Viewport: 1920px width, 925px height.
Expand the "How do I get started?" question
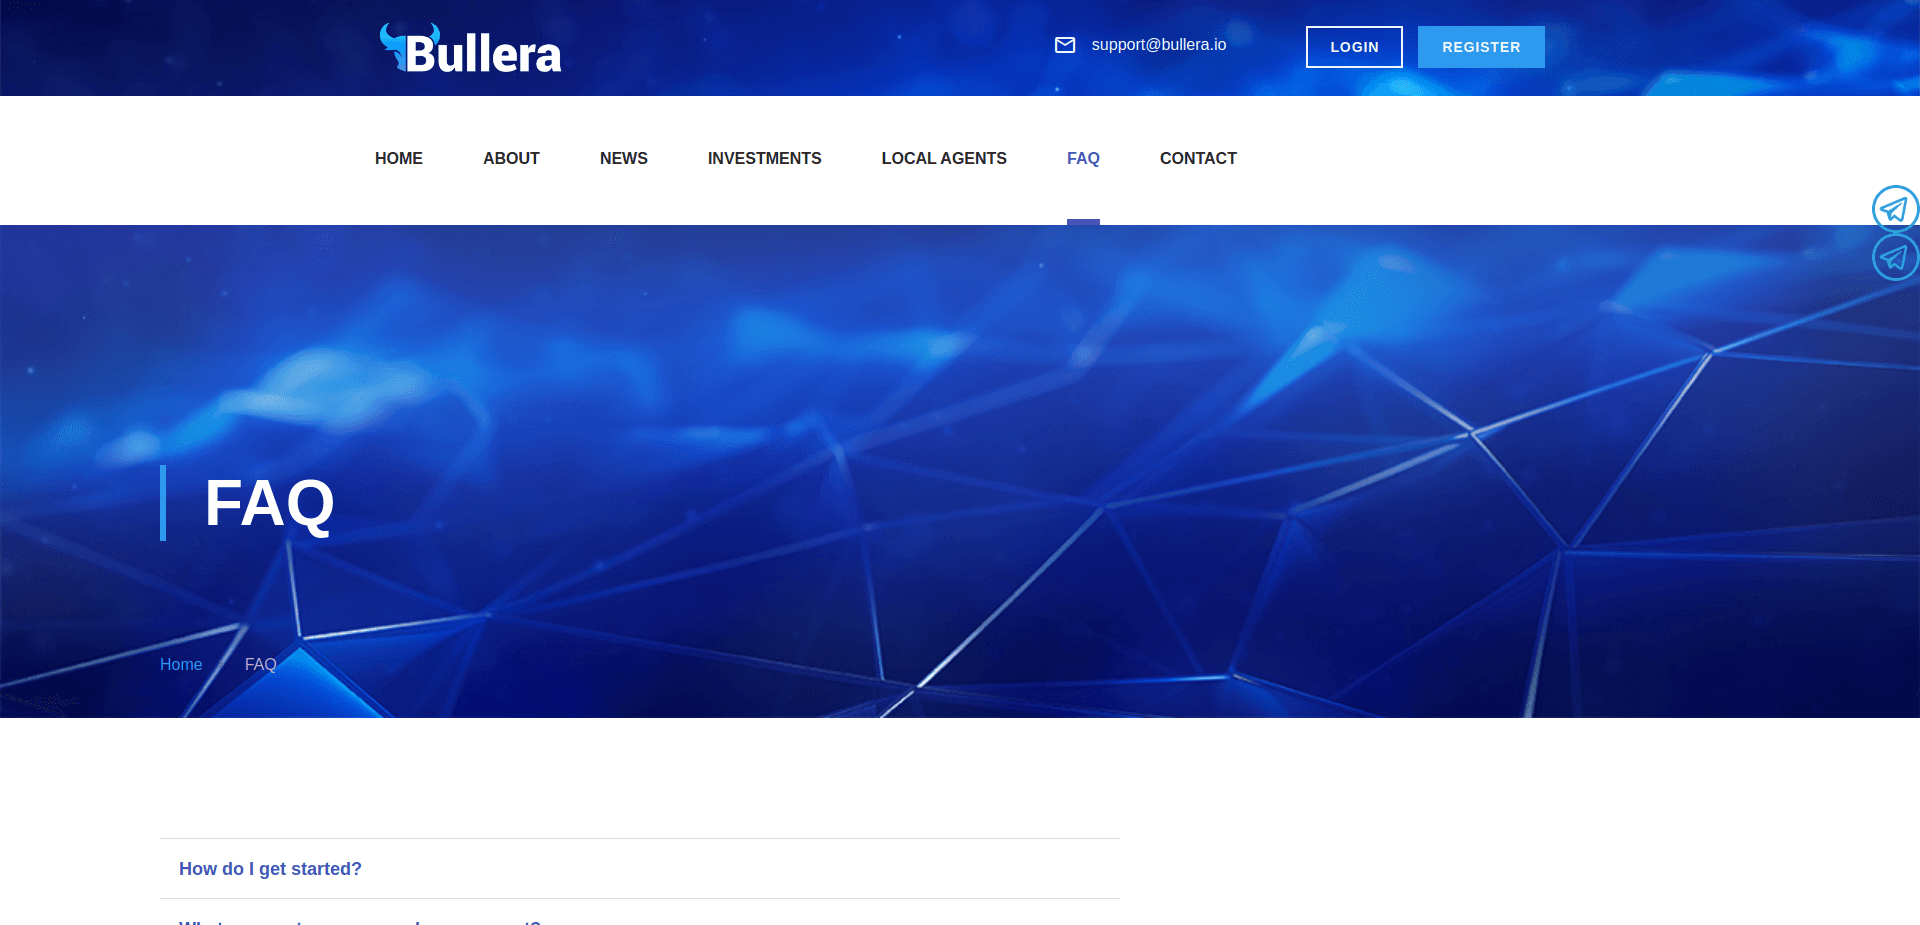coord(270,868)
